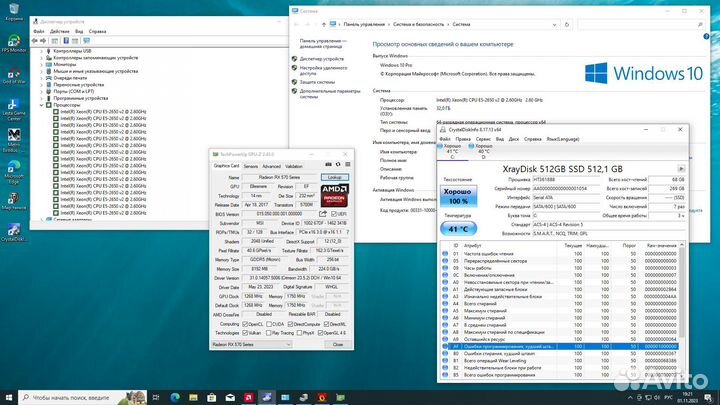Toggle OpenCL checkbox
720x405 pixels.
coord(245,324)
